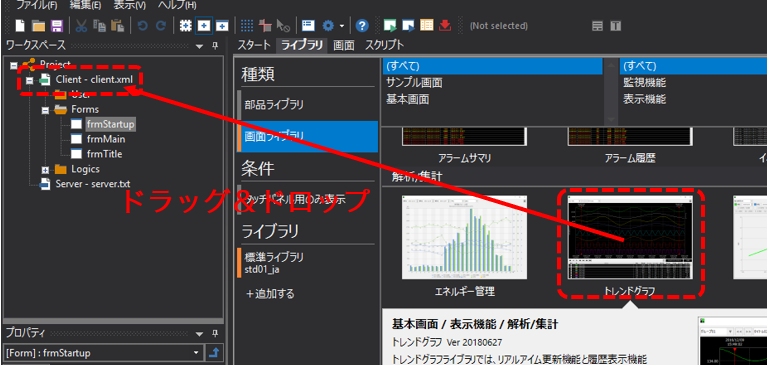Open the 編集(E) menu
767x365 pixels.
(85, 6)
